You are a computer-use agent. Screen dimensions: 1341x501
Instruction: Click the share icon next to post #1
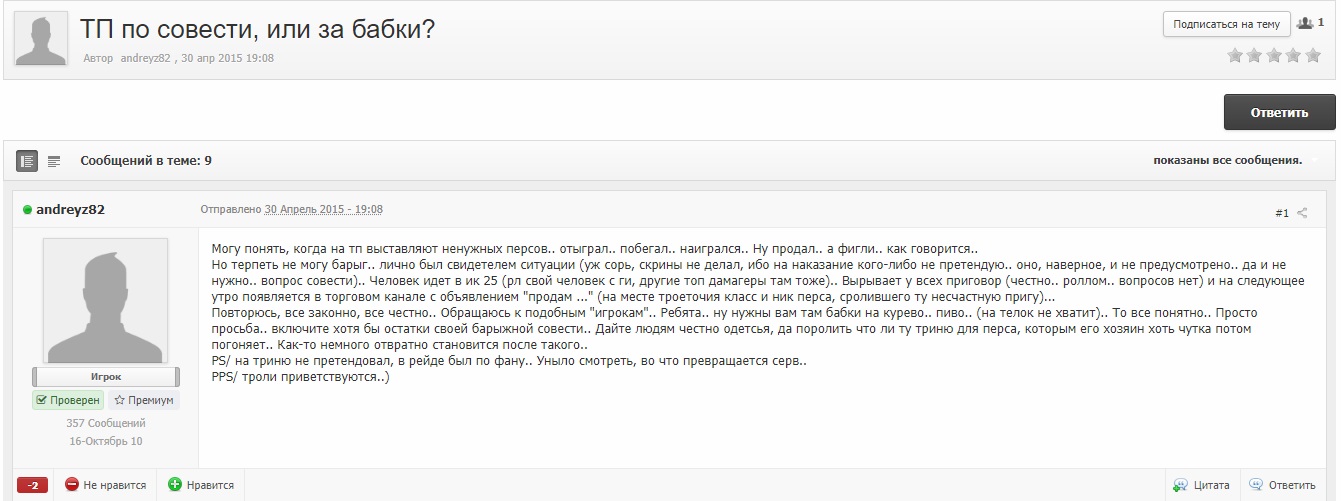pyautogui.click(x=1303, y=213)
